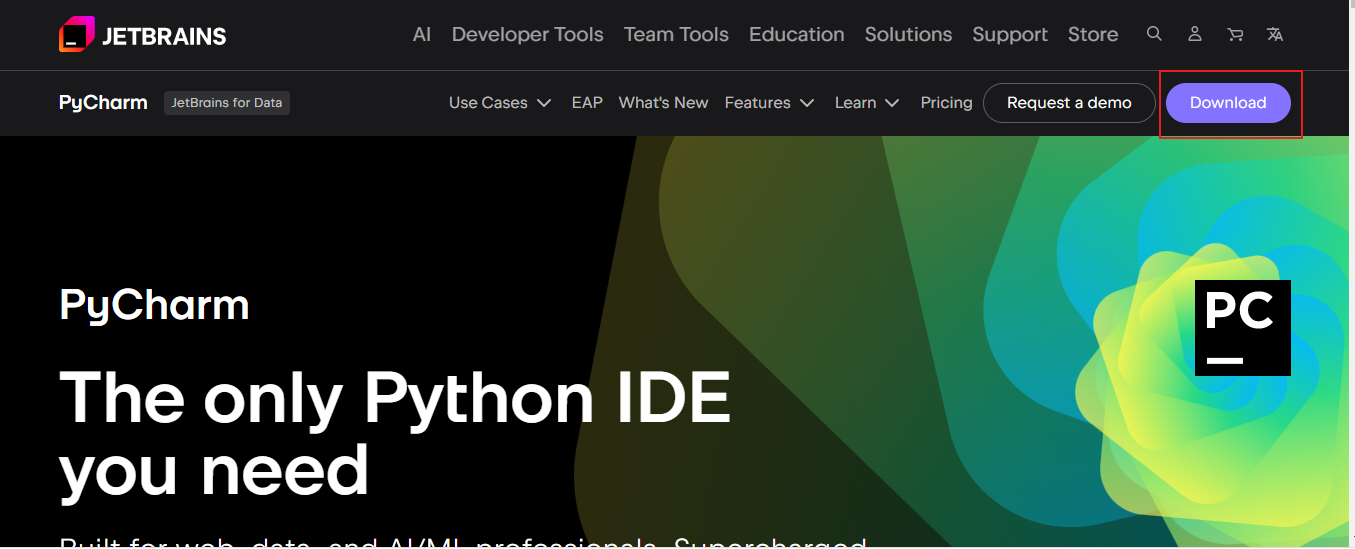Open the EAP link
This screenshot has width=1355, height=549.
pyautogui.click(x=587, y=103)
